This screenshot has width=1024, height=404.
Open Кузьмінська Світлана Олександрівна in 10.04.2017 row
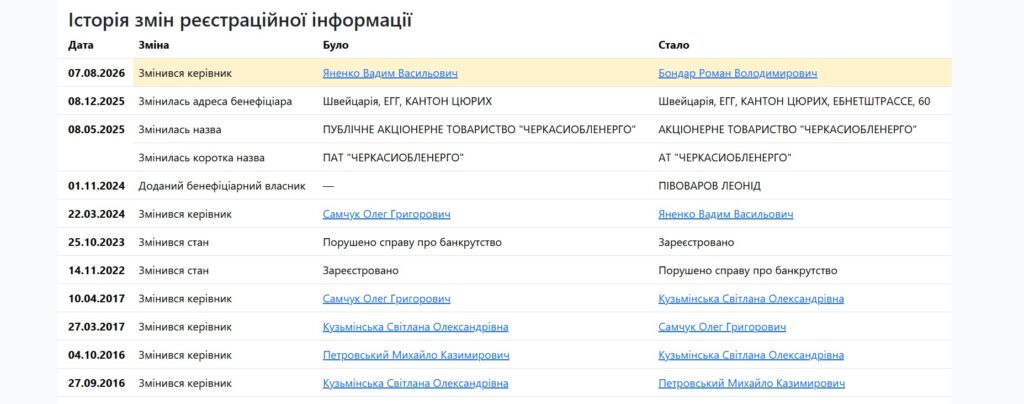pyautogui.click(x=751, y=299)
